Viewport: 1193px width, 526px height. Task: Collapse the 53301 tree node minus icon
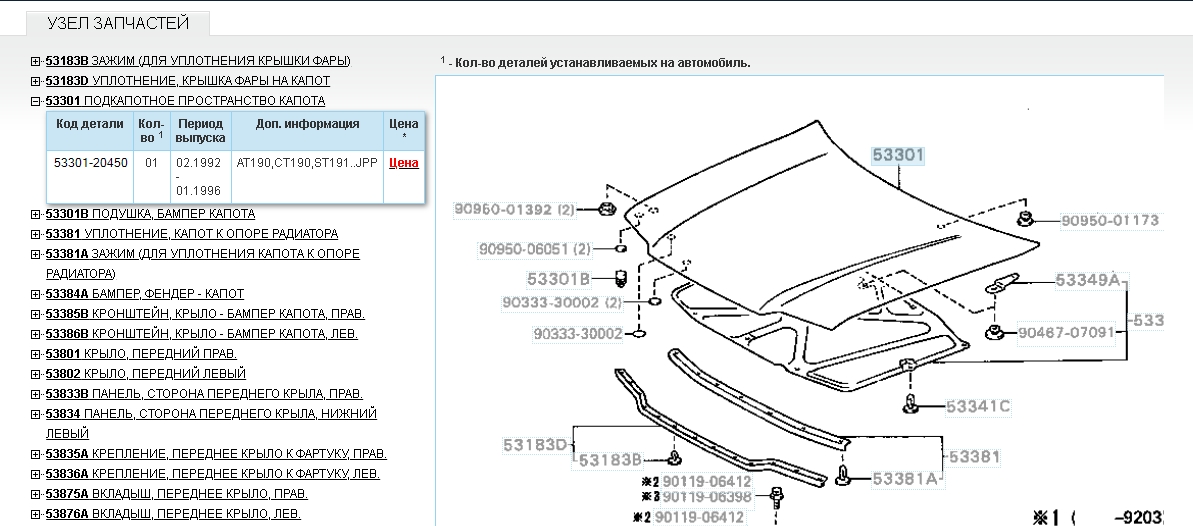click(x=36, y=102)
